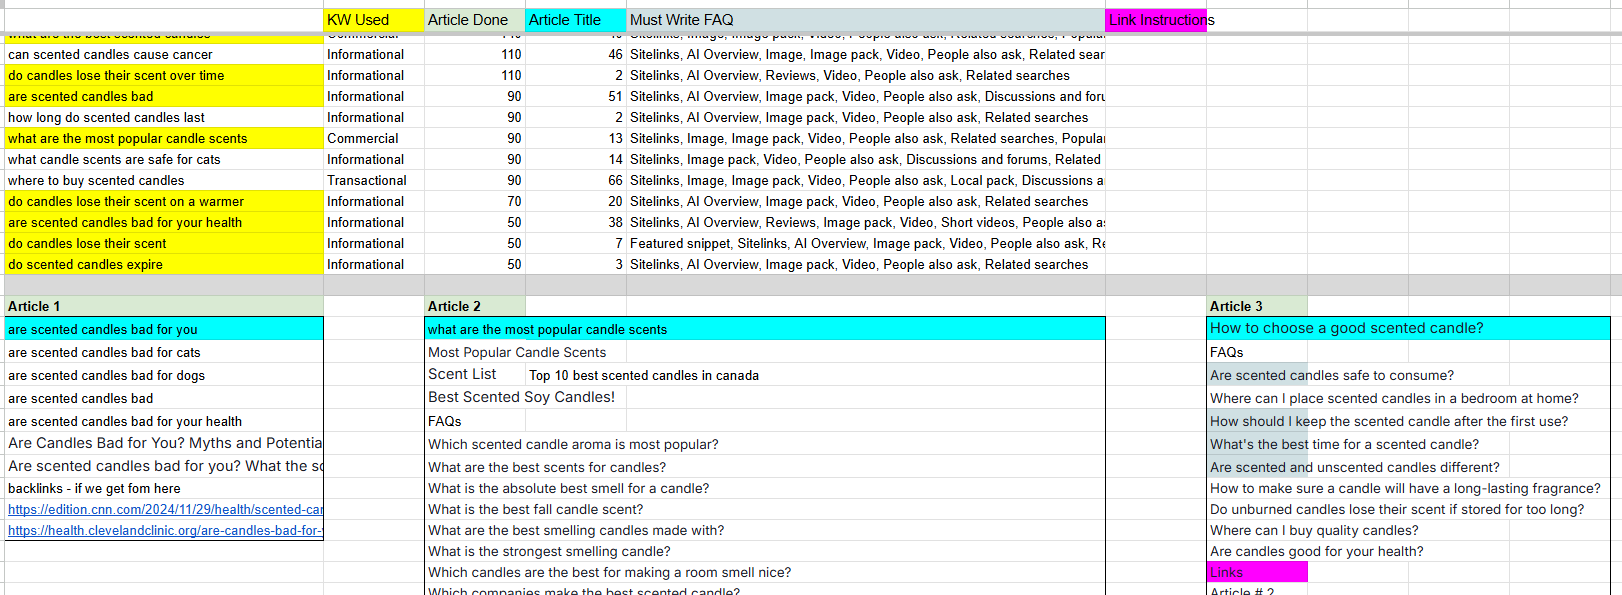Click 'Where can I place scented candles in a bedroom at home?'
Image resolution: width=1622 pixels, height=595 pixels.
[x=1394, y=399]
